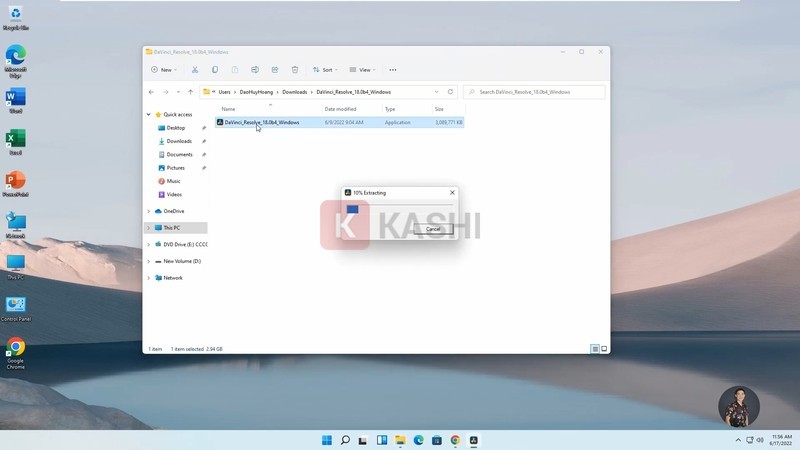Open Microsoft Store from taskbar

click(x=437, y=440)
